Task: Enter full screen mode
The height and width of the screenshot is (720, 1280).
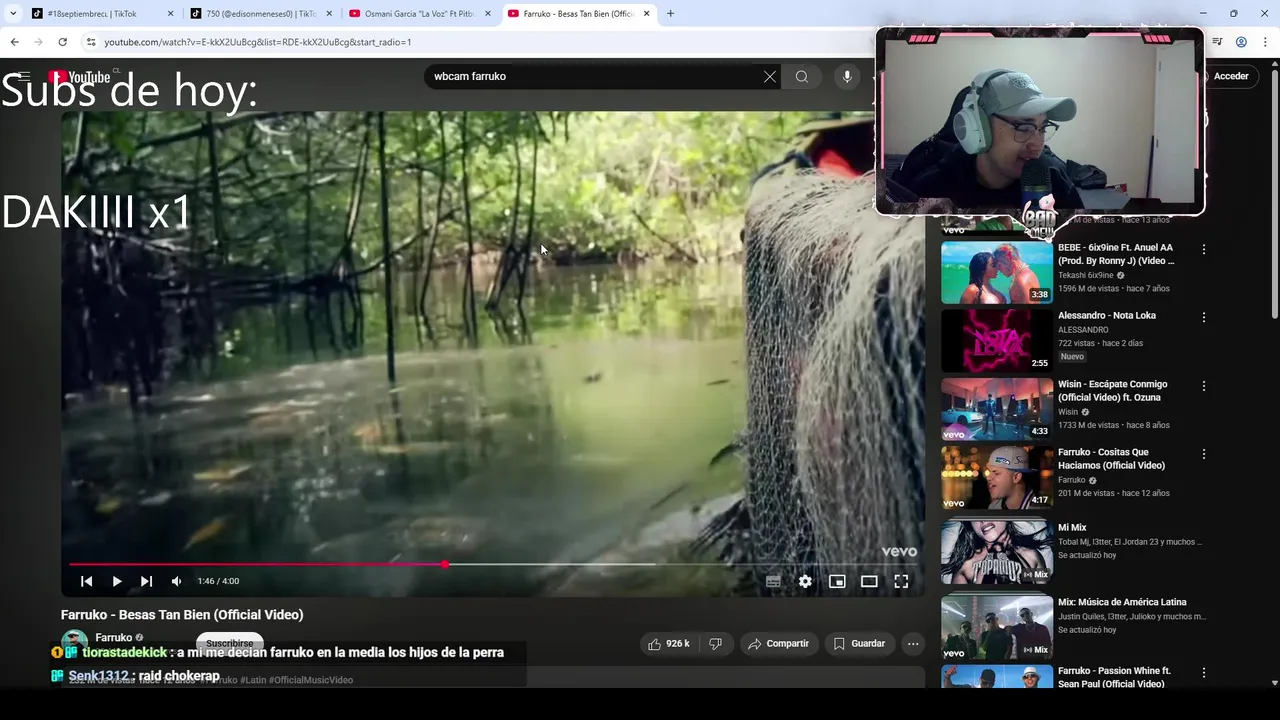Action: coord(901,581)
